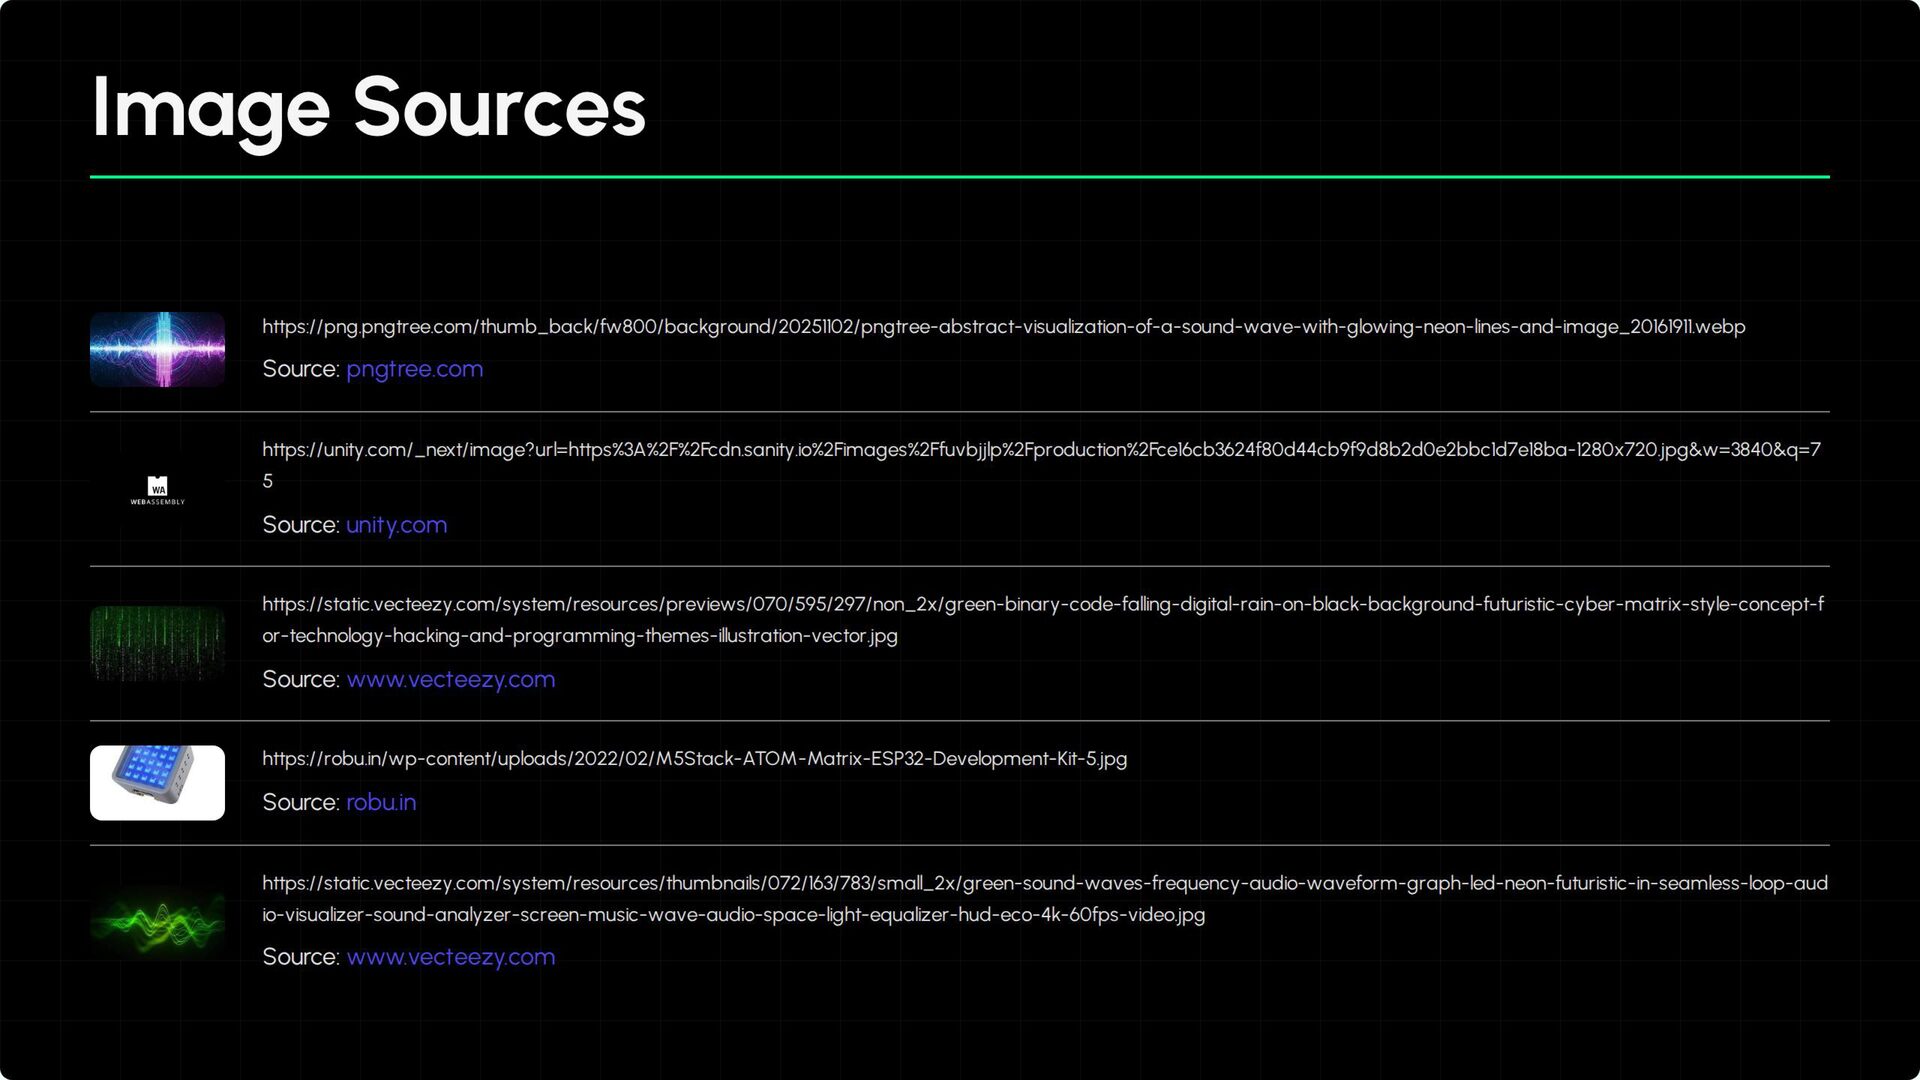Click the pngtree sound-wave image URL text
Viewport: 1920px width, 1080px height.
click(1003, 327)
